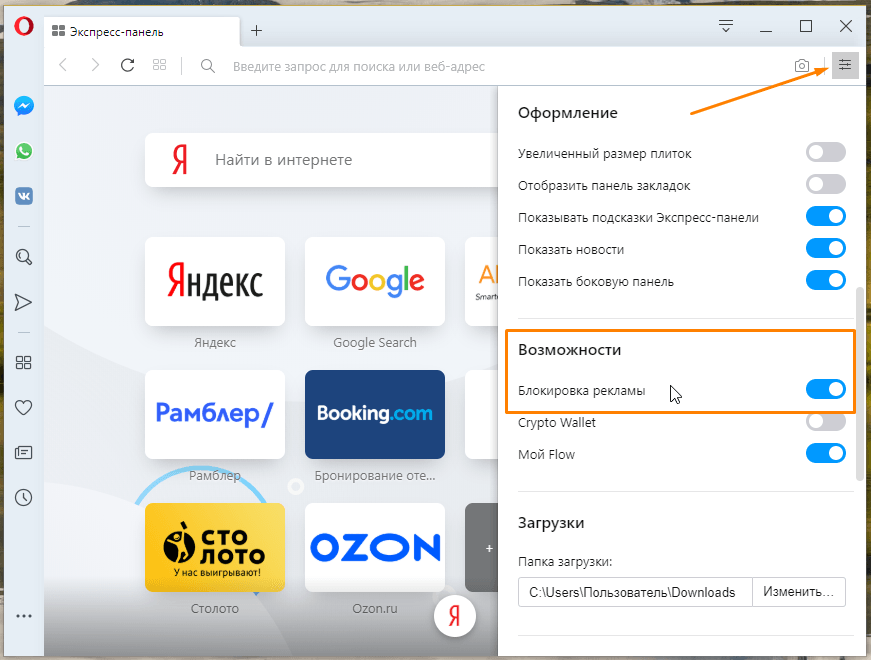Viewport: 871px width, 660px height.
Task: Click the Google Search caption
Action: click(x=375, y=343)
